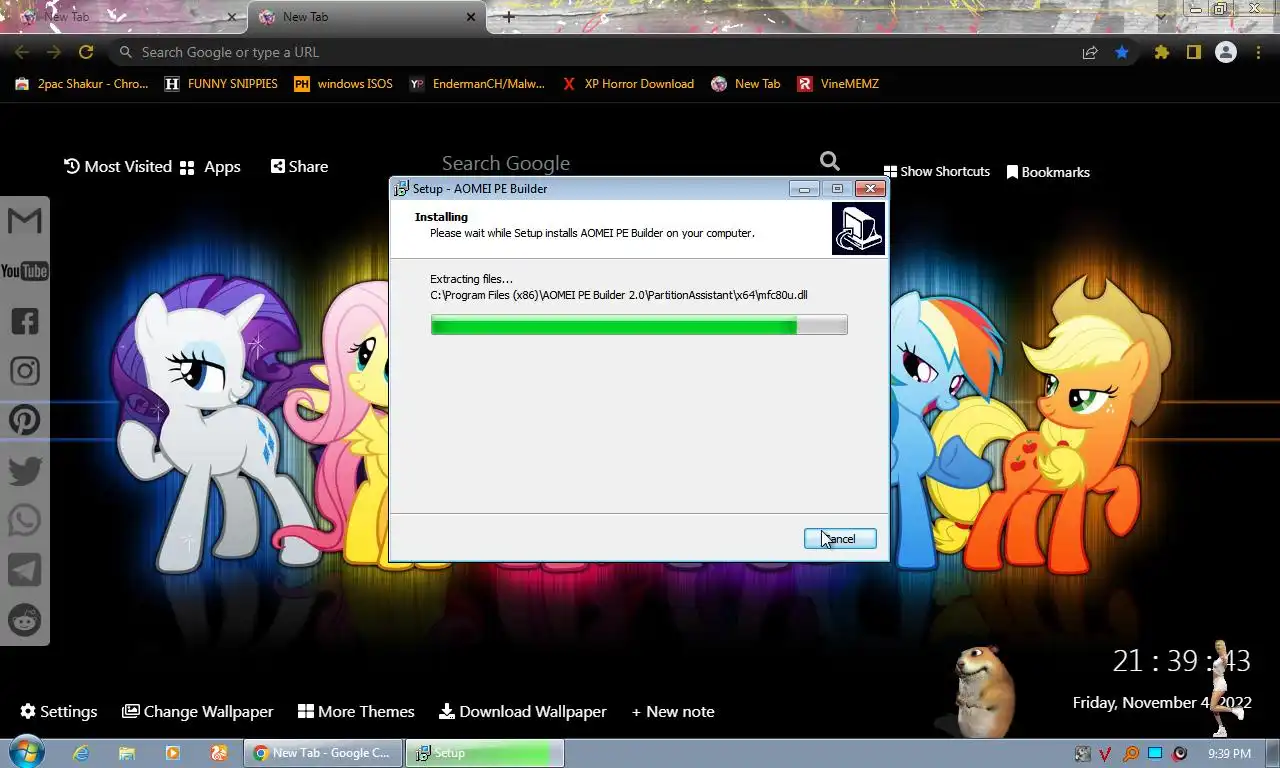1280x768 pixels.
Task: Switch to Chrome taskbar button
Action: 323,753
